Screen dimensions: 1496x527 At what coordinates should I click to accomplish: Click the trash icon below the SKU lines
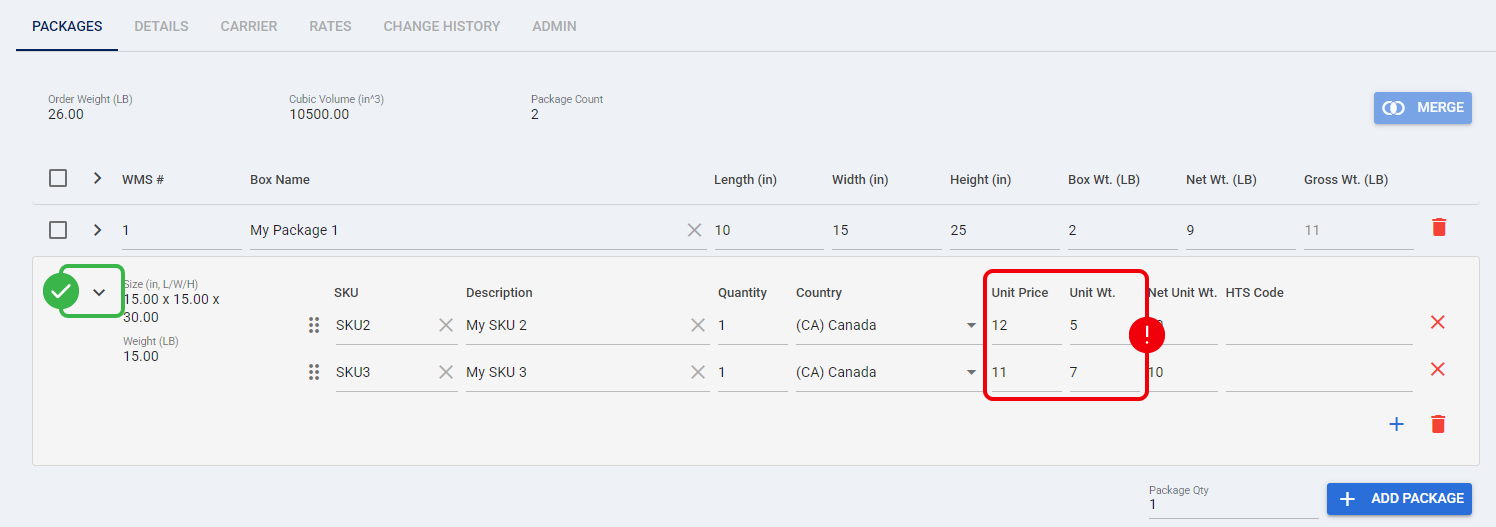(x=1438, y=425)
